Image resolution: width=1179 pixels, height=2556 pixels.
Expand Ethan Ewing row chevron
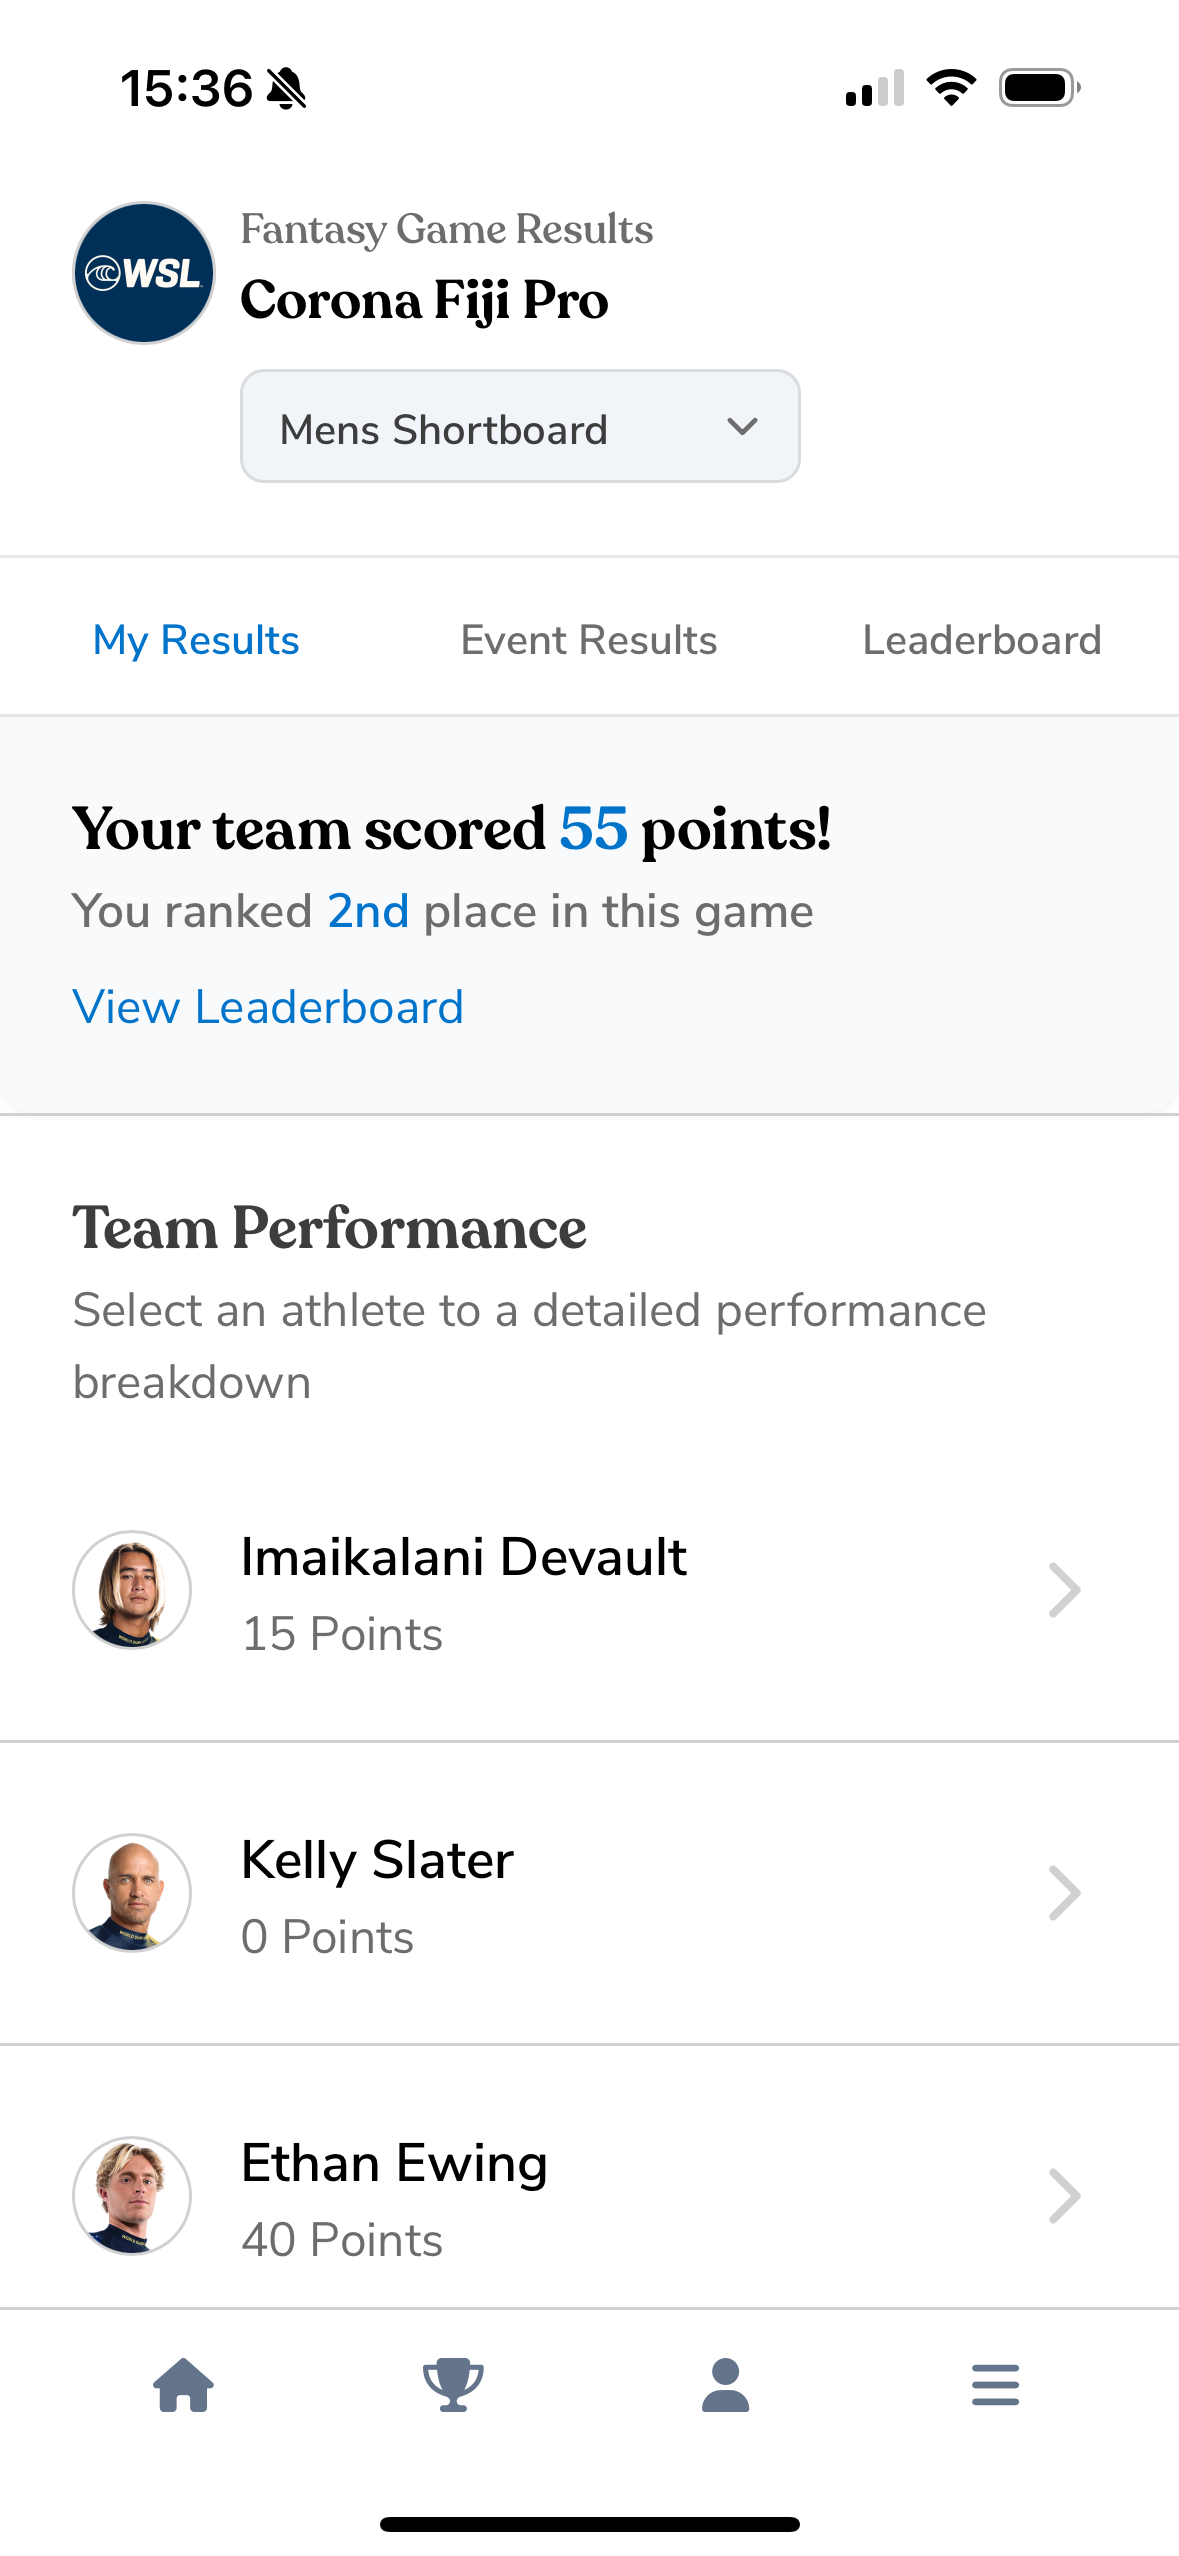click(x=1064, y=2196)
